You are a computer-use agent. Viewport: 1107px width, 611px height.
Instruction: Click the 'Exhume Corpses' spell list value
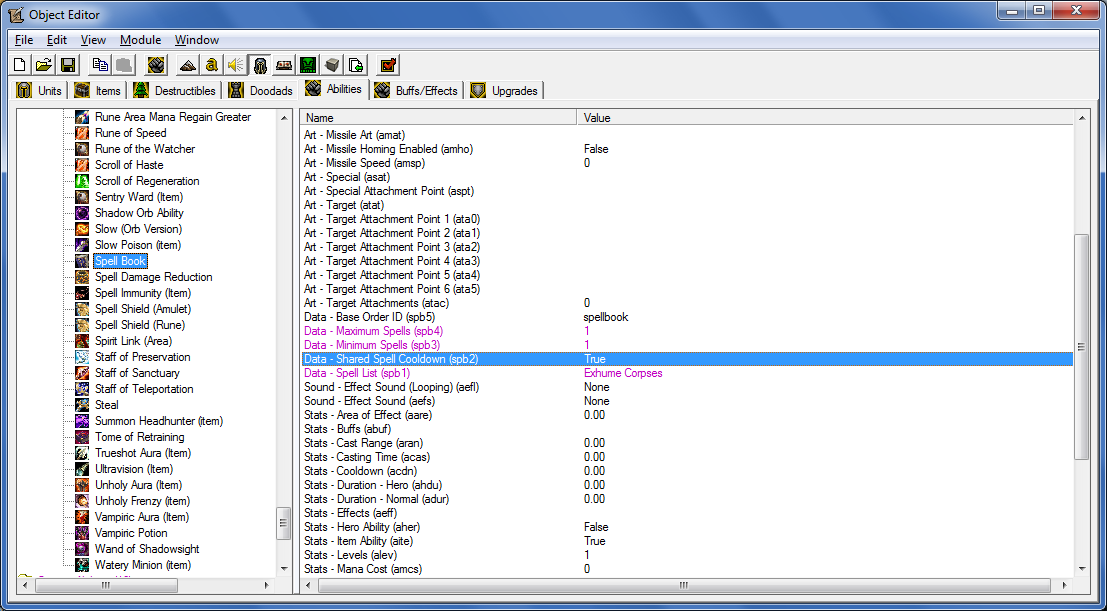tap(623, 373)
